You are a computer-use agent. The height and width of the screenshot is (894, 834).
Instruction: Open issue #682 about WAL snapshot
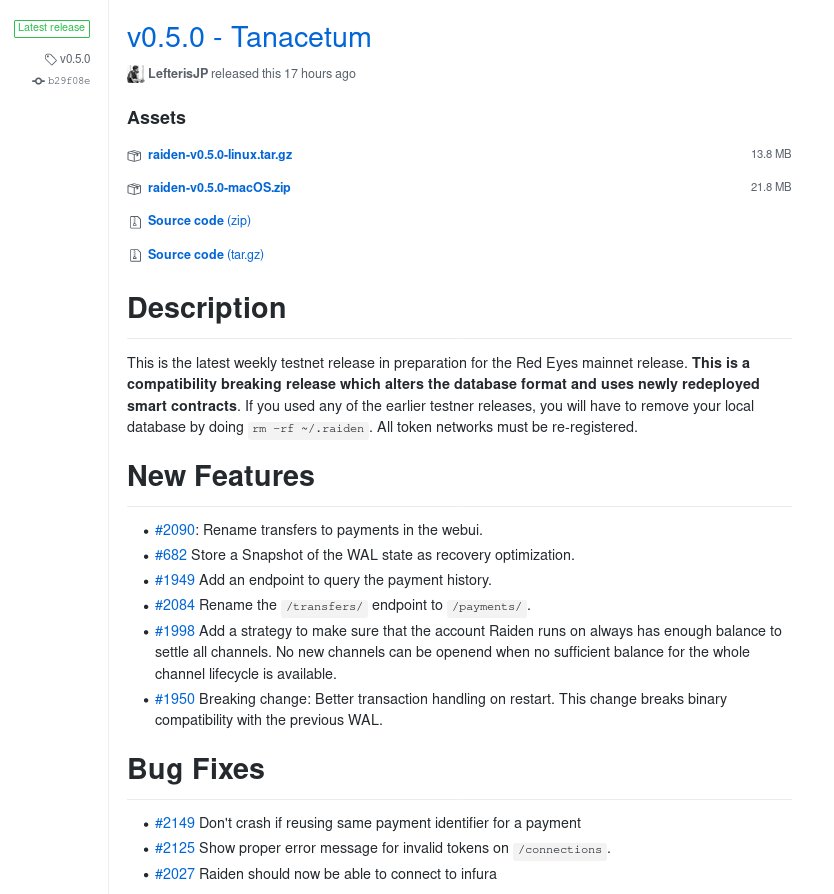[170, 555]
